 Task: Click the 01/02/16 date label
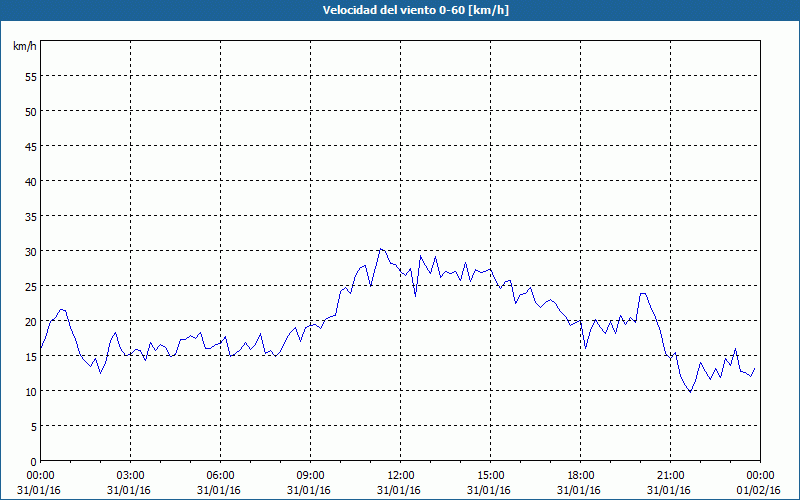point(759,490)
